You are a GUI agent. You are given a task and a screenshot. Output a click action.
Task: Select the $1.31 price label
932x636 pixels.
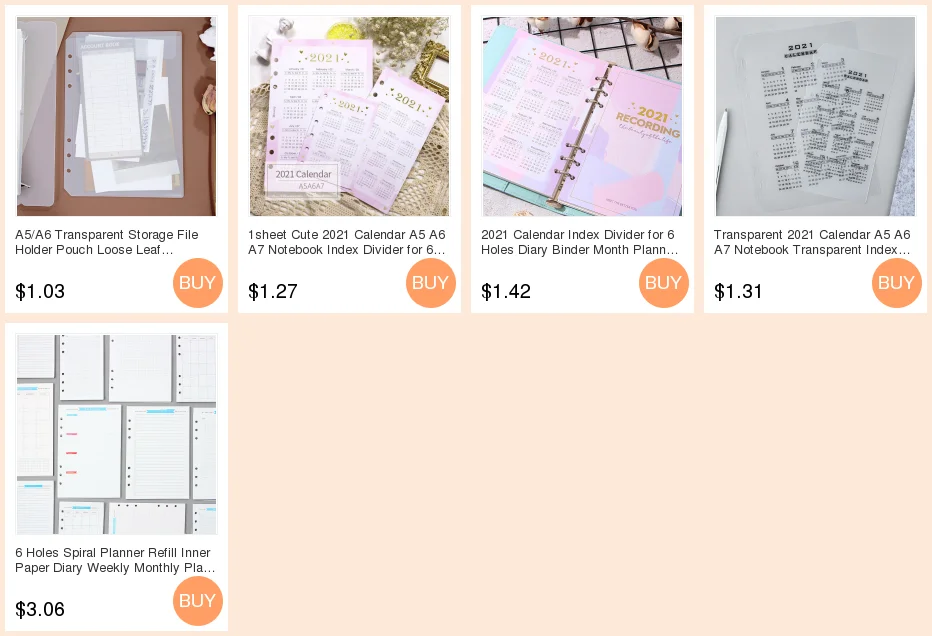(x=738, y=291)
